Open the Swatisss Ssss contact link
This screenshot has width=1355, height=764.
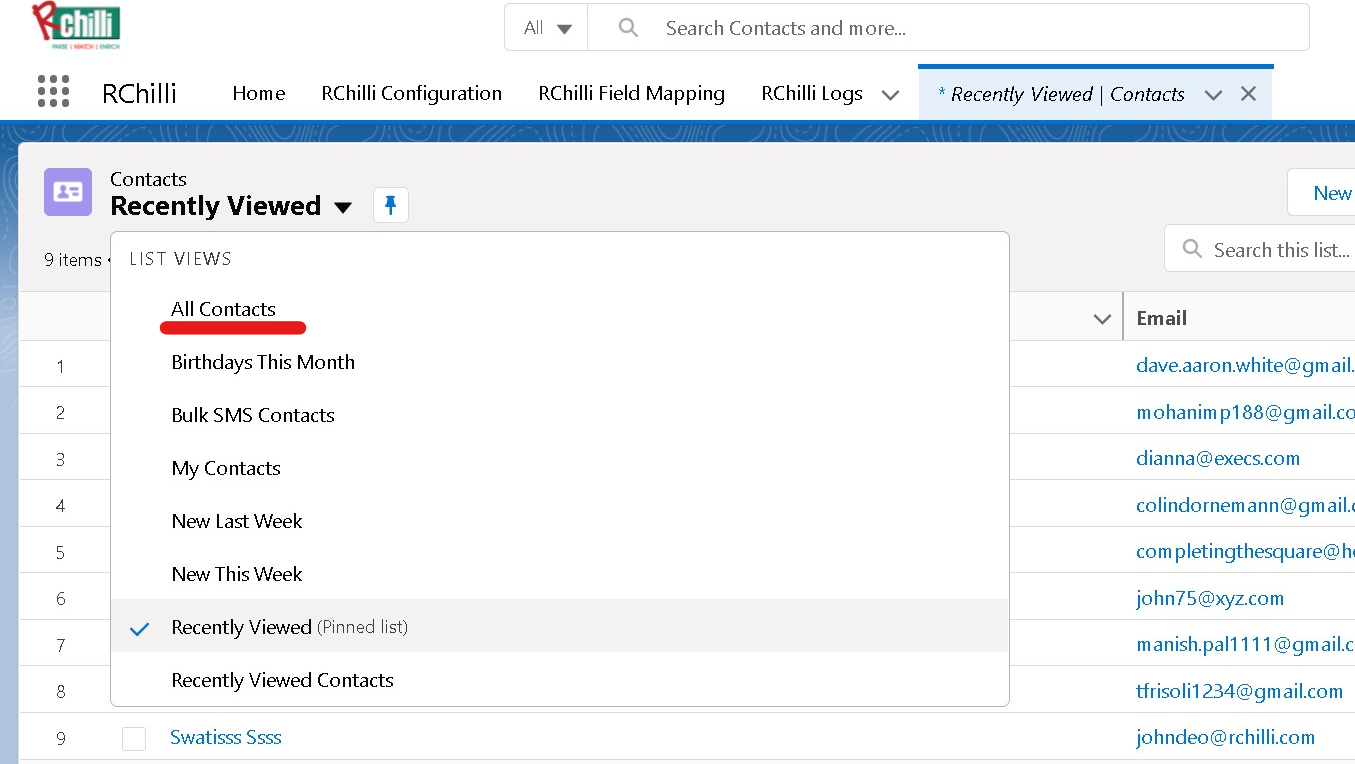[225, 737]
